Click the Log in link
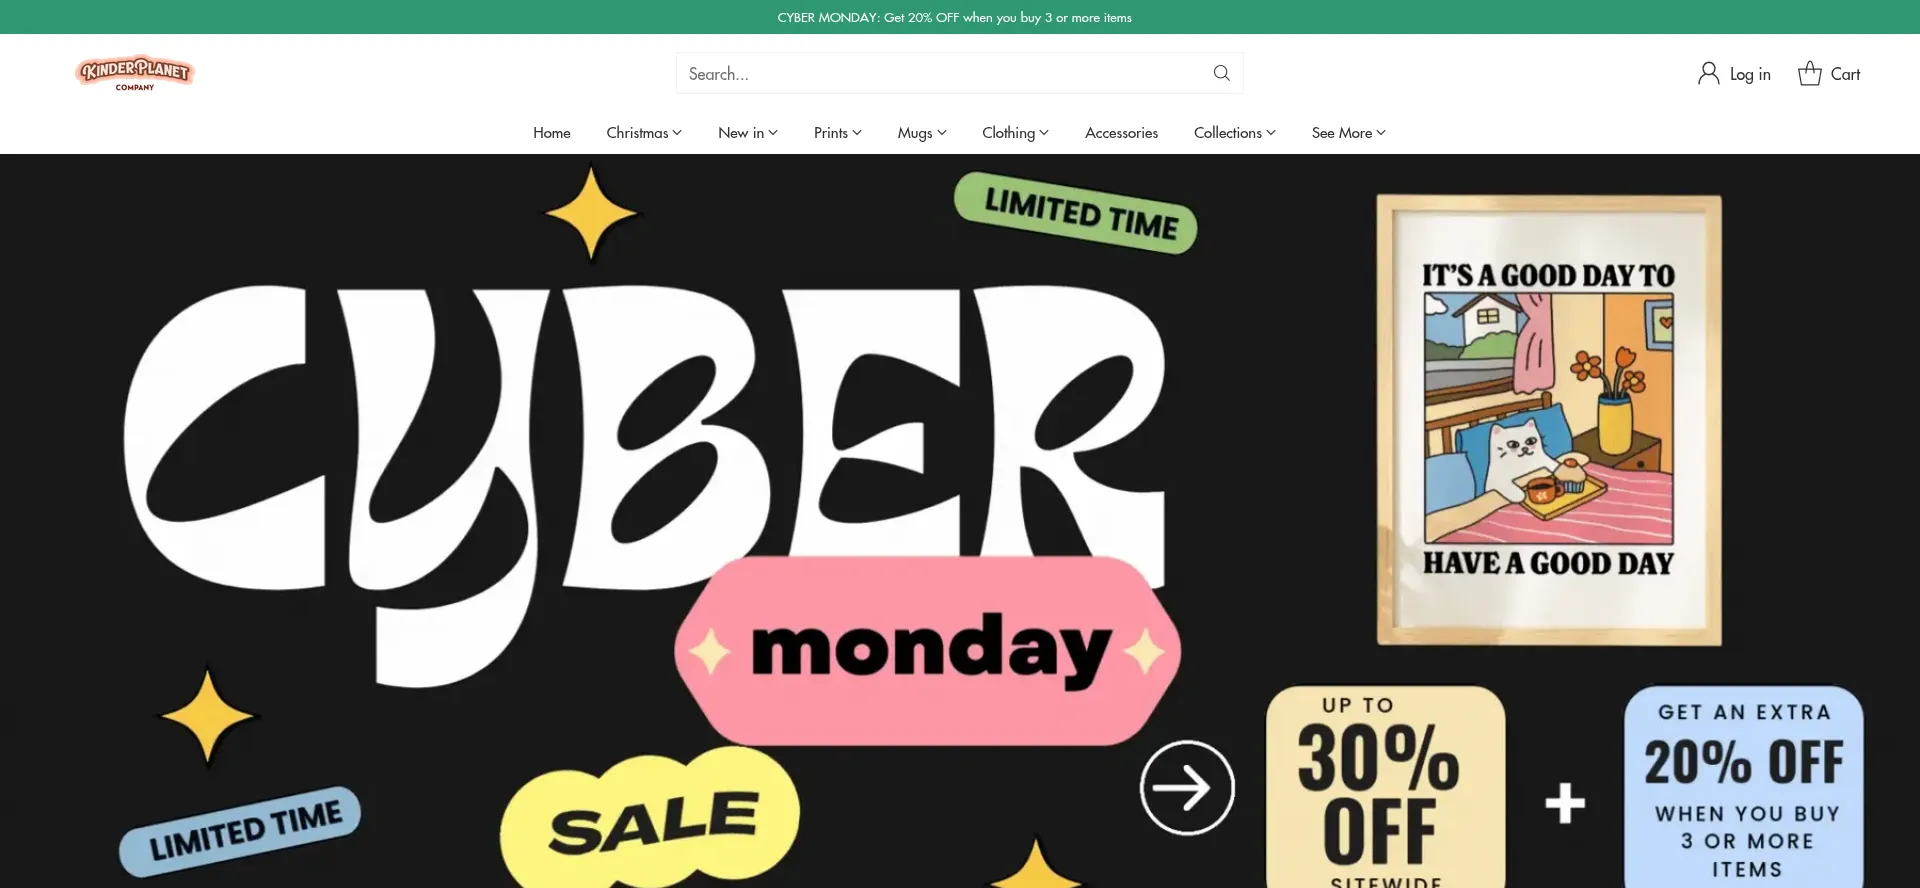 click(1750, 74)
